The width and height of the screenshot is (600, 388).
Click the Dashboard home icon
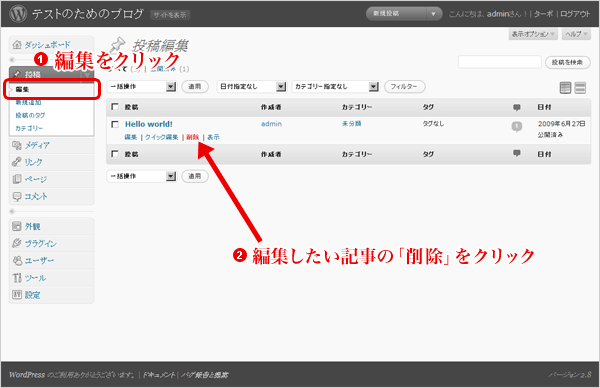tap(17, 45)
